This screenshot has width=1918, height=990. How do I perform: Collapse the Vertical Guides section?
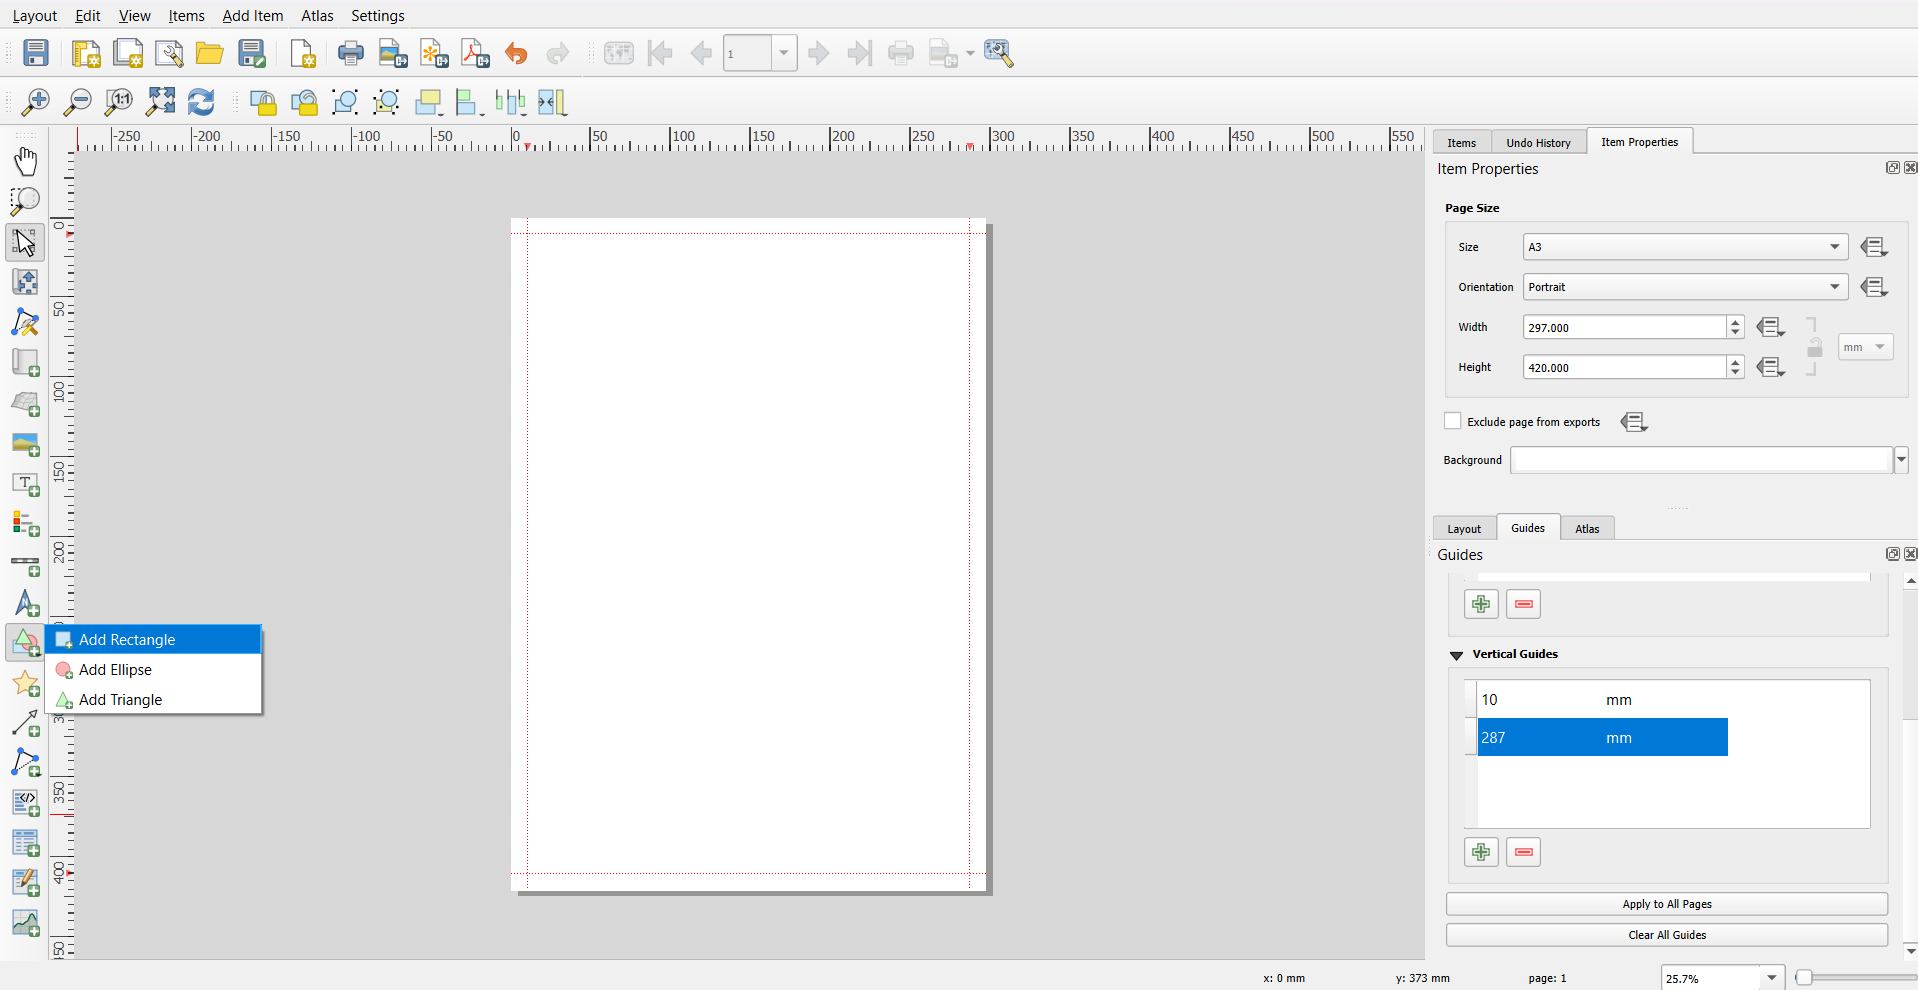pyautogui.click(x=1456, y=655)
